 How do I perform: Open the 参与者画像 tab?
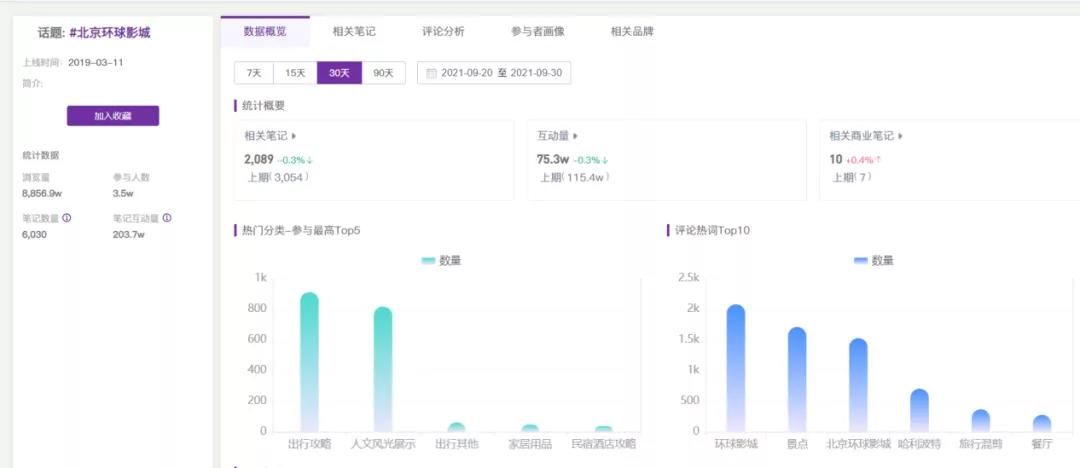(538, 32)
